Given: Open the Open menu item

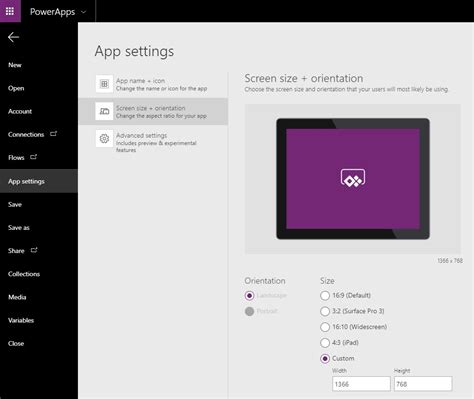Looking at the screenshot, I should click(x=16, y=88).
